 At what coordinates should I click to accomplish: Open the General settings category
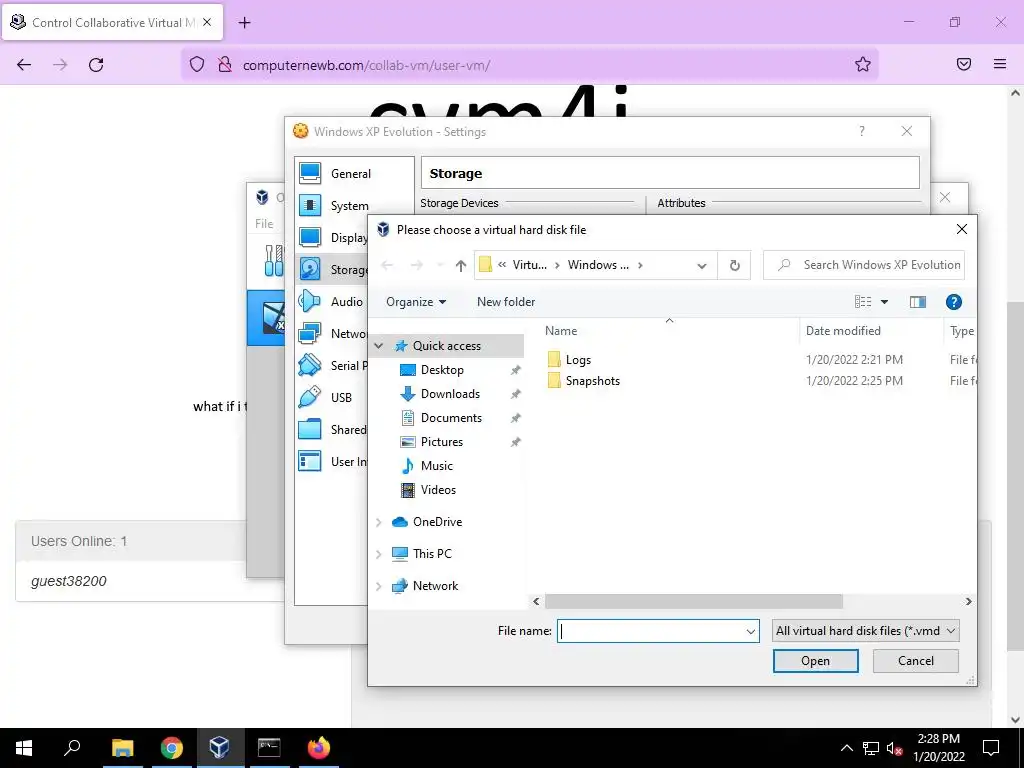(x=351, y=174)
